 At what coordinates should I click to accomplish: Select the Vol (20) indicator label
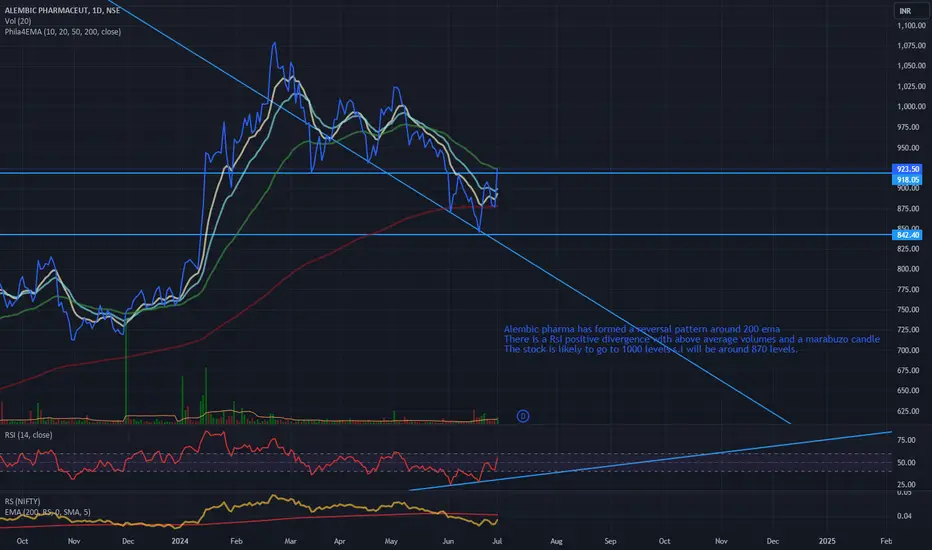pos(18,21)
